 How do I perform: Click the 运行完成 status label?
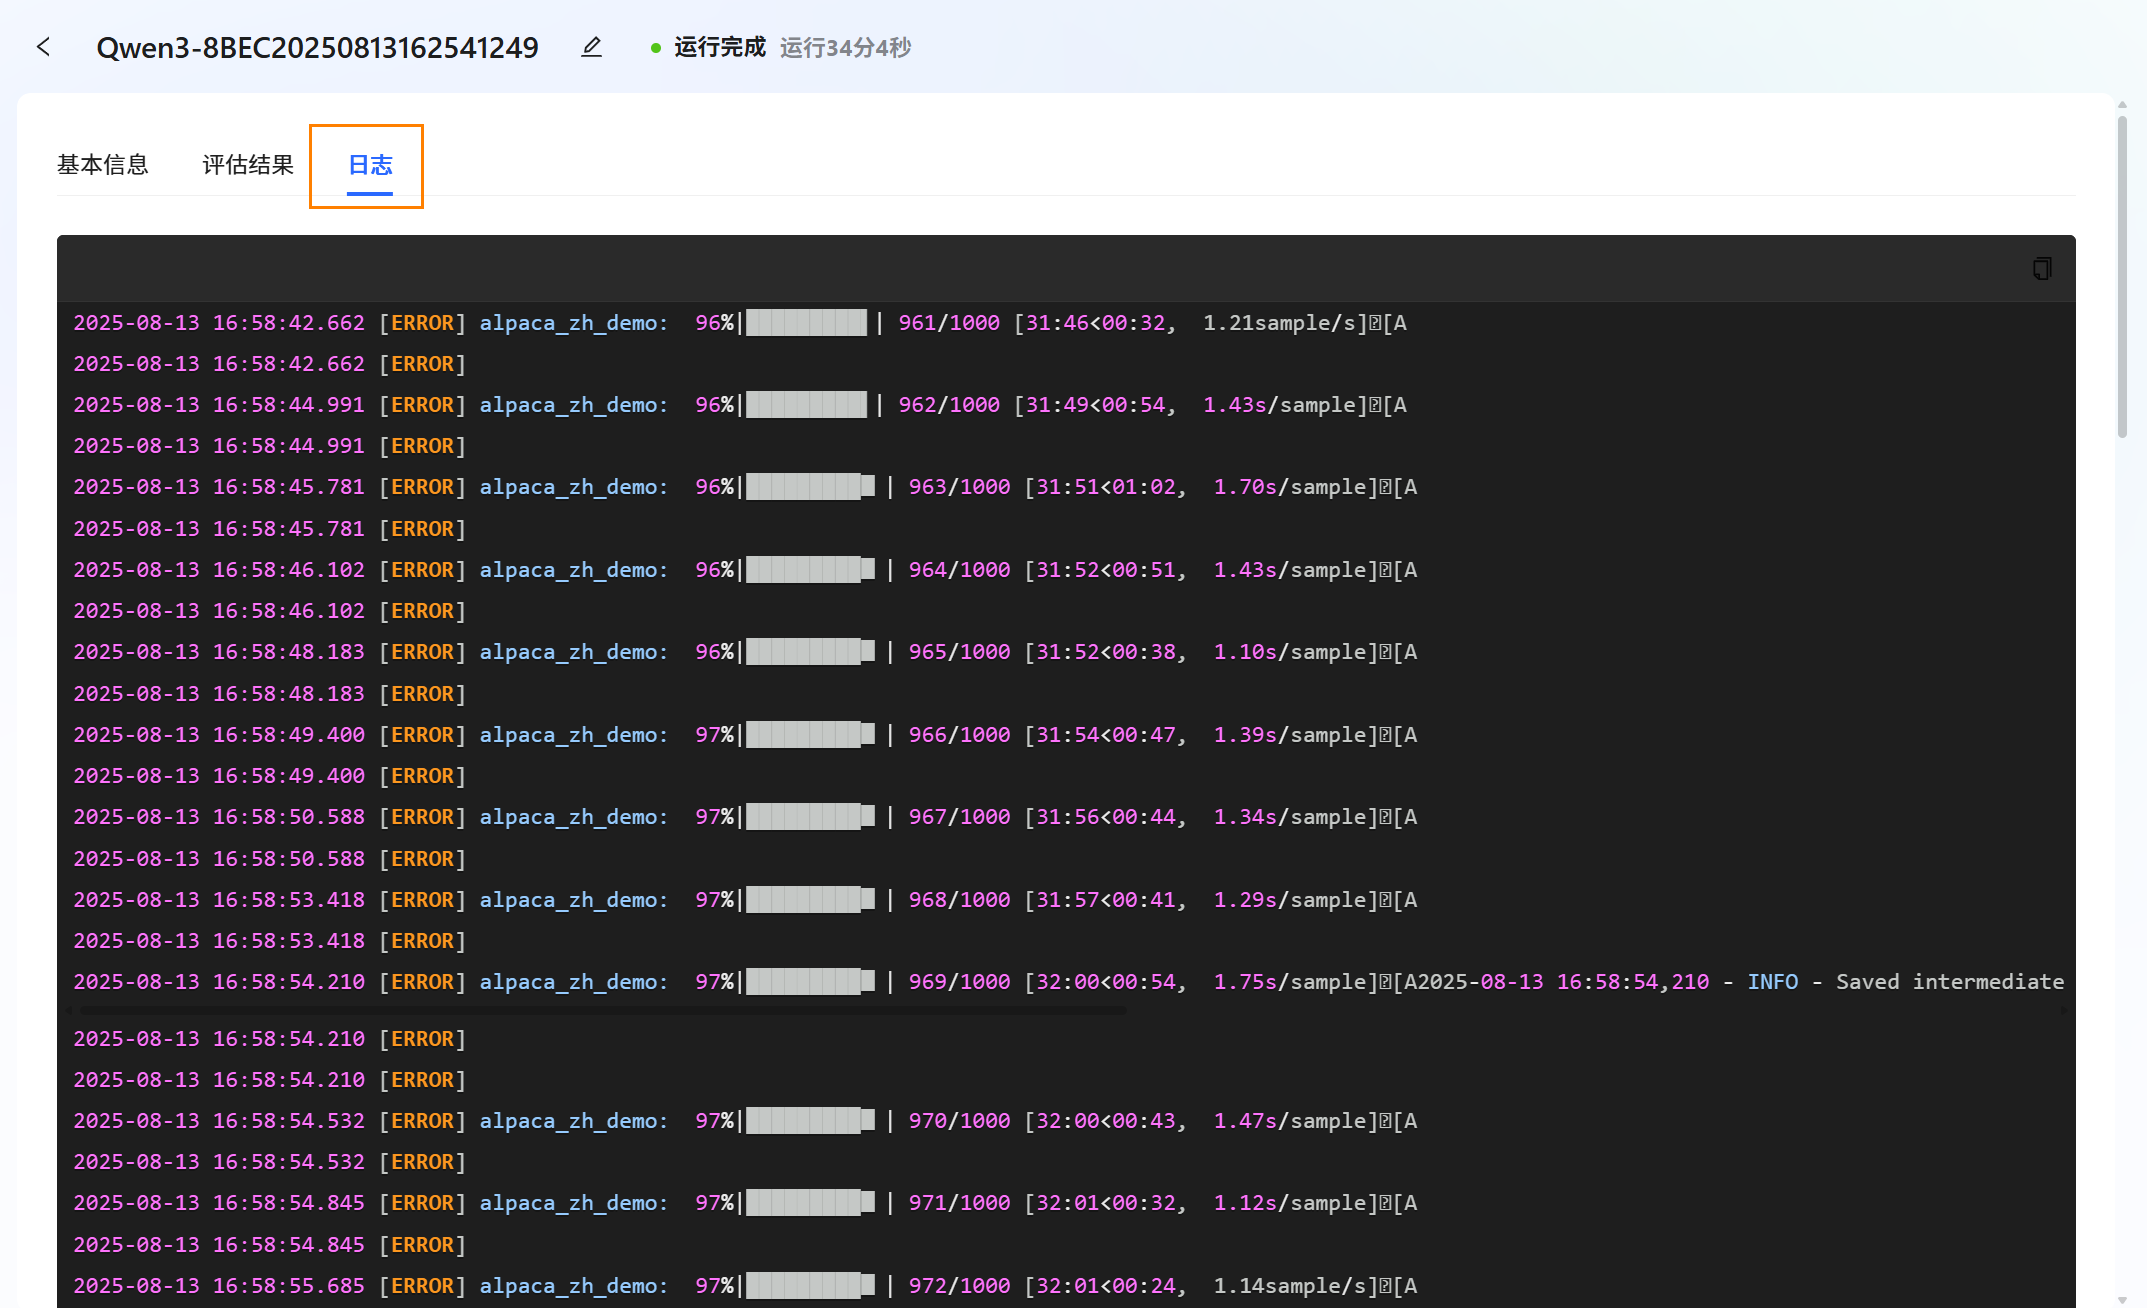[x=719, y=47]
